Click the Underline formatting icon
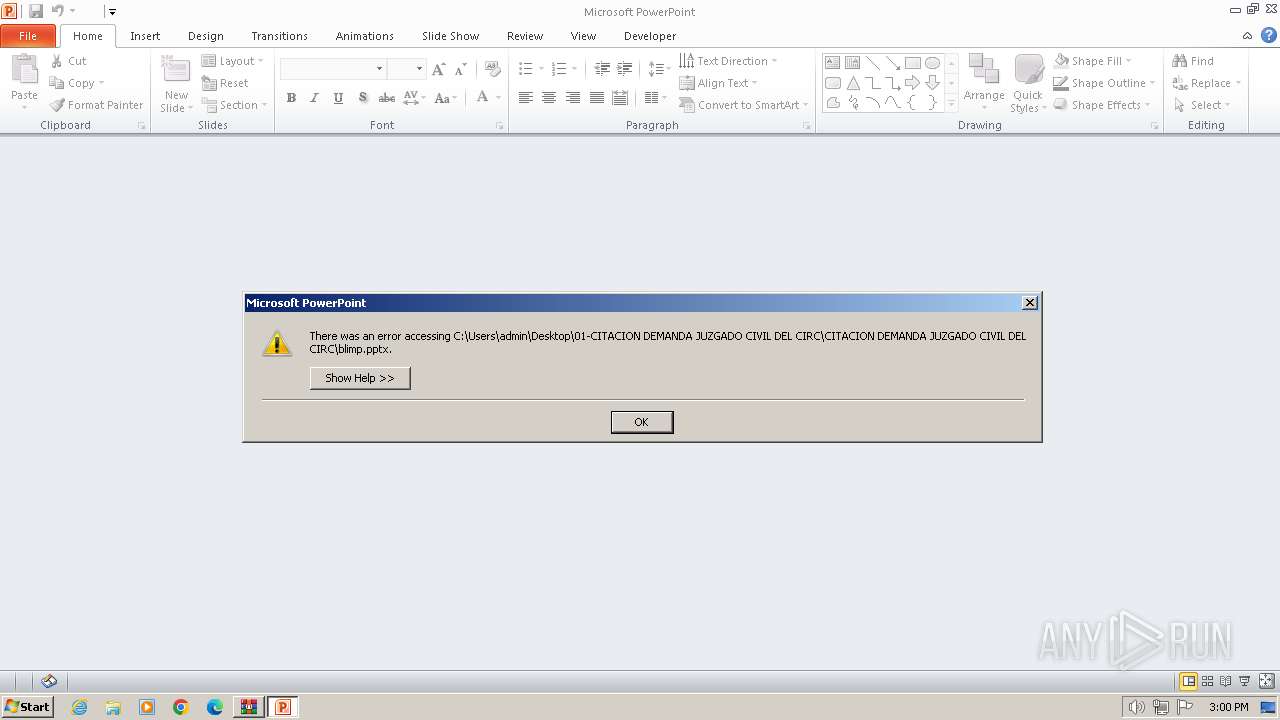This screenshot has height=720, width=1280. [338, 98]
